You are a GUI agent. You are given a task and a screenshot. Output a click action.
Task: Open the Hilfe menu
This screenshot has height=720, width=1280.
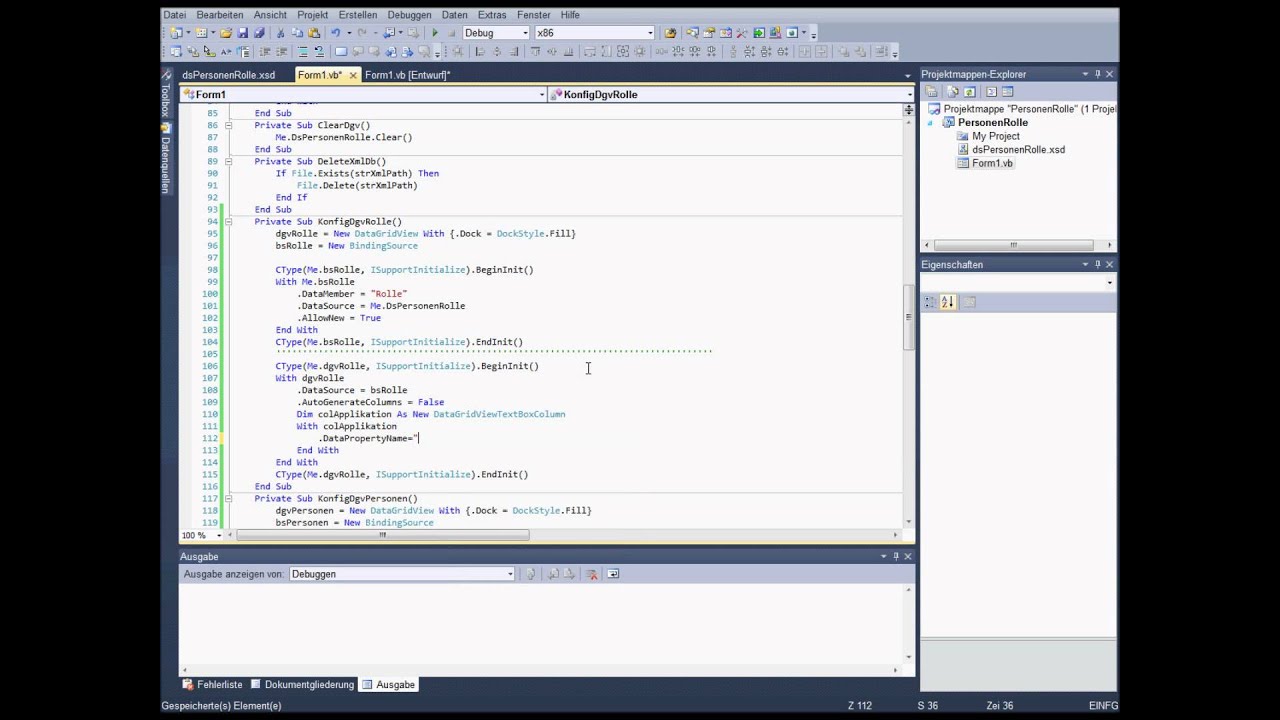(570, 15)
